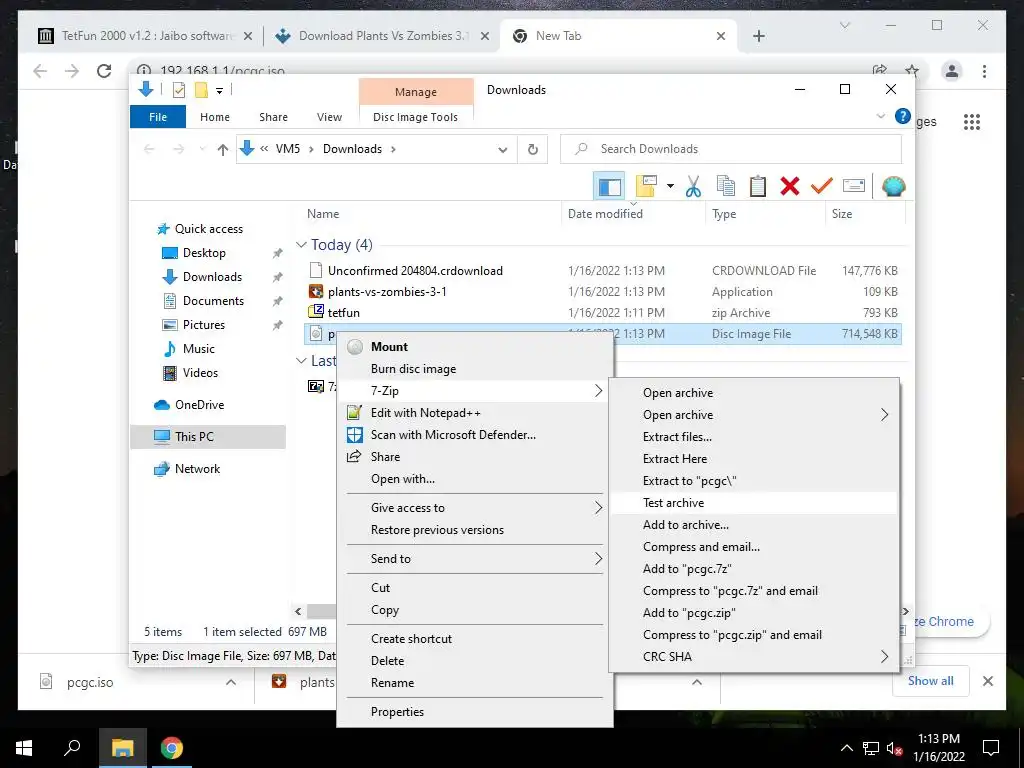Click the orange checkmark Properties icon
The width and height of the screenshot is (1024, 768).
tap(822, 187)
